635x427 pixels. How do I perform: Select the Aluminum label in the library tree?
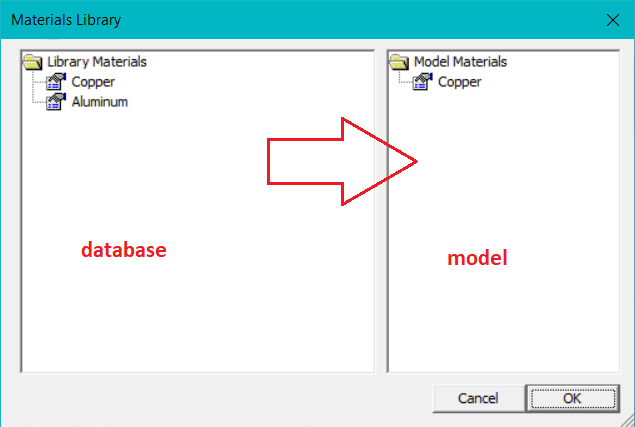coord(100,102)
